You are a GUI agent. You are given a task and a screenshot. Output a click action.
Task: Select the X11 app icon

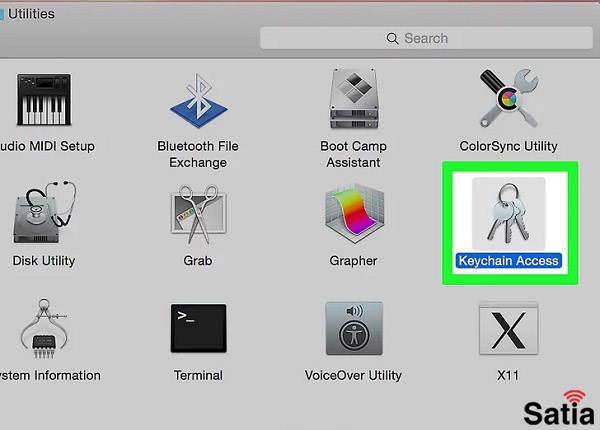point(509,328)
